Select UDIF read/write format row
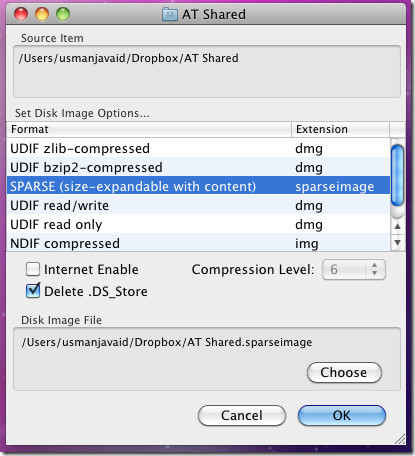 tap(198, 205)
